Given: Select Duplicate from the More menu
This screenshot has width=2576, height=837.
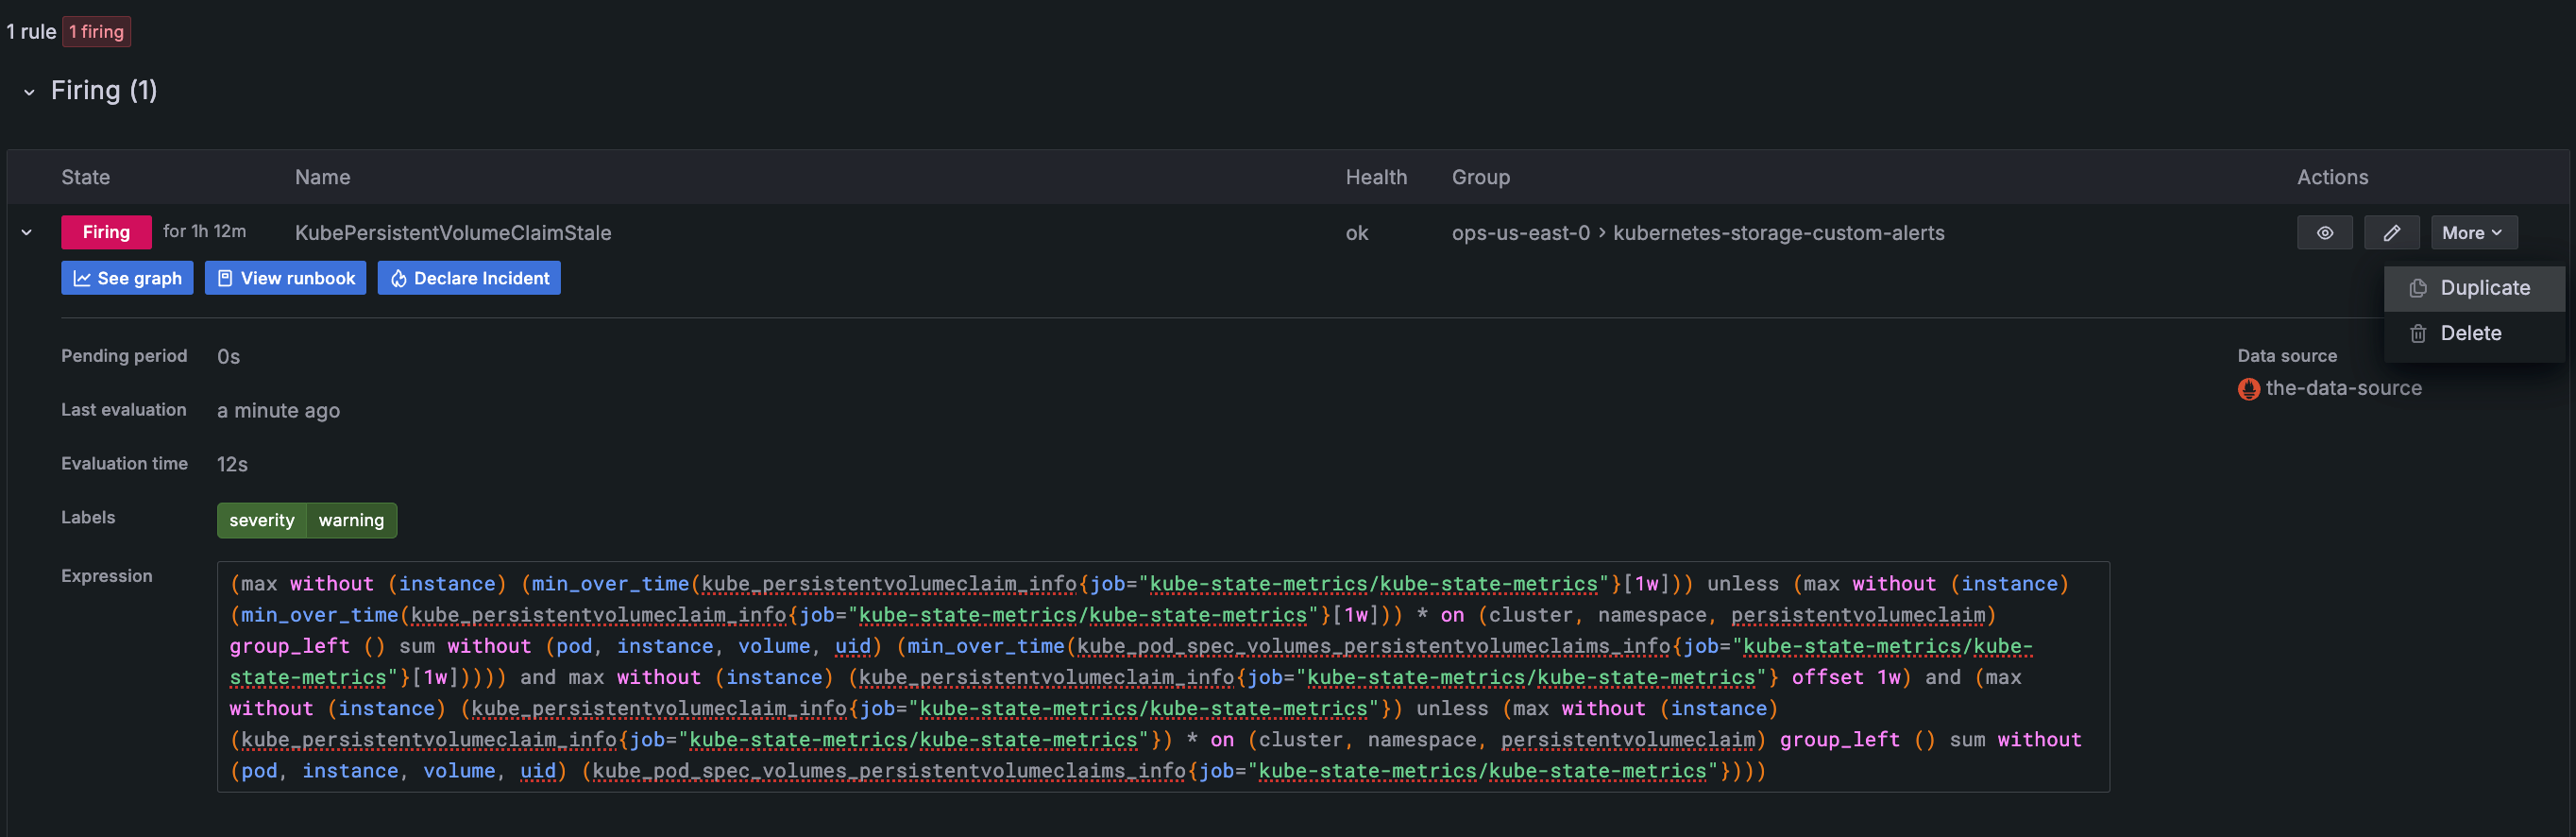Looking at the screenshot, I should [2484, 288].
